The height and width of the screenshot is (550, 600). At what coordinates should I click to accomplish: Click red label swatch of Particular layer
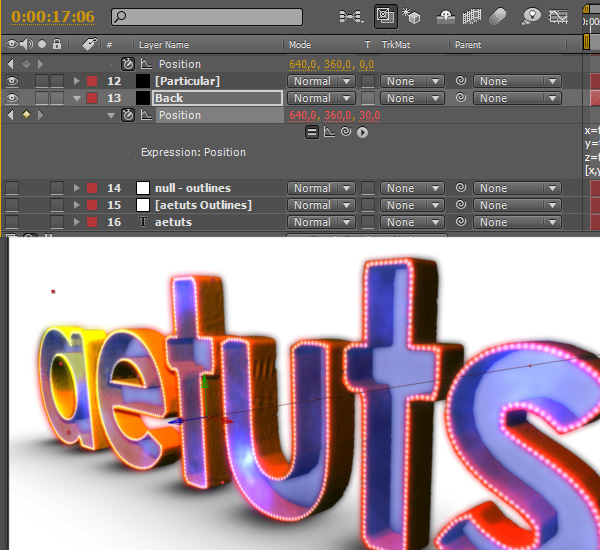tap(92, 81)
